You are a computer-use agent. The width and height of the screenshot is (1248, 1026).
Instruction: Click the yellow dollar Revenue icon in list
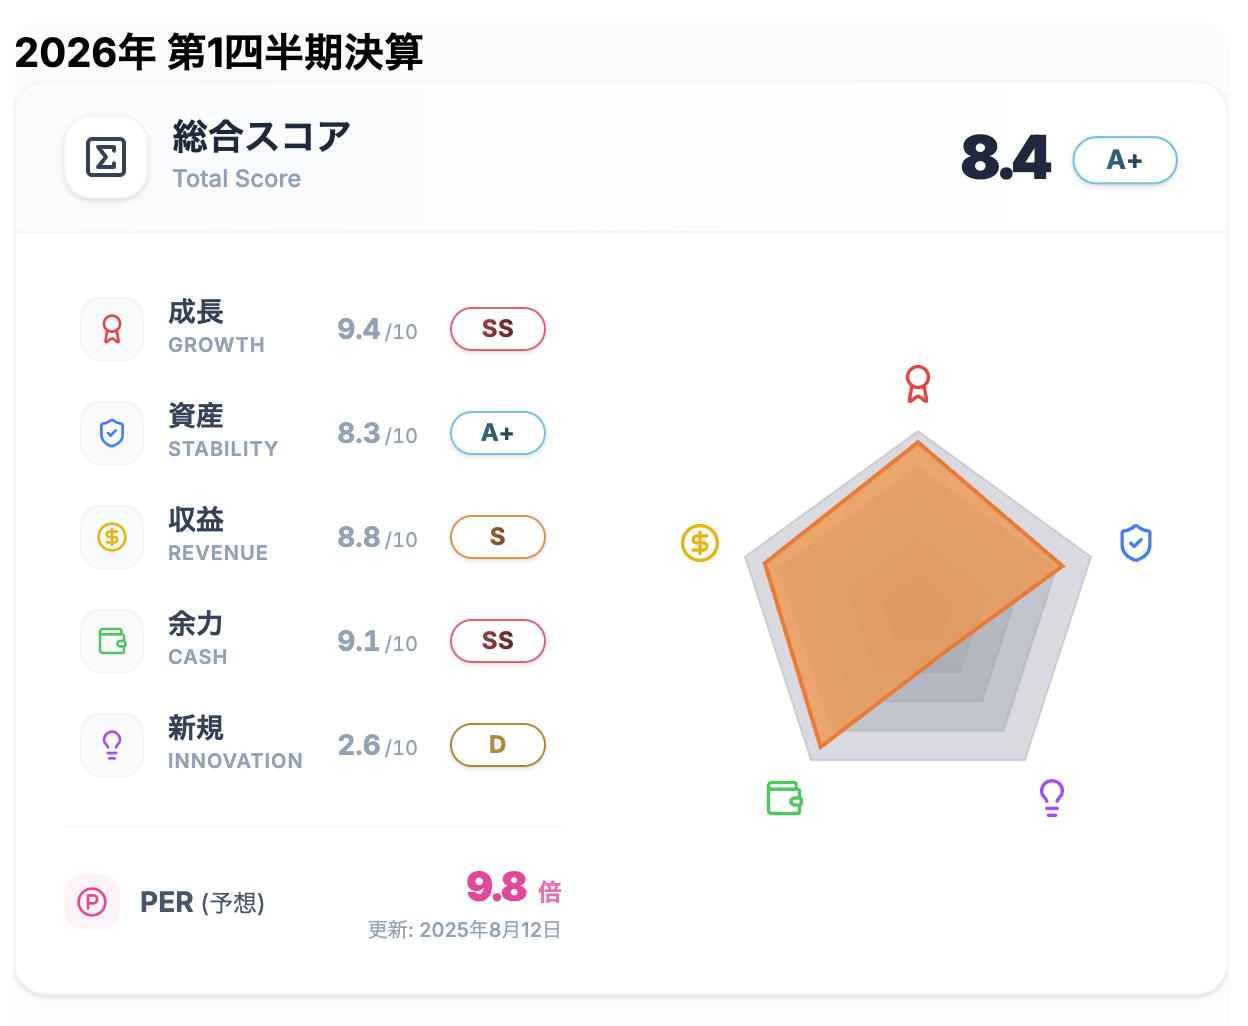click(x=112, y=537)
